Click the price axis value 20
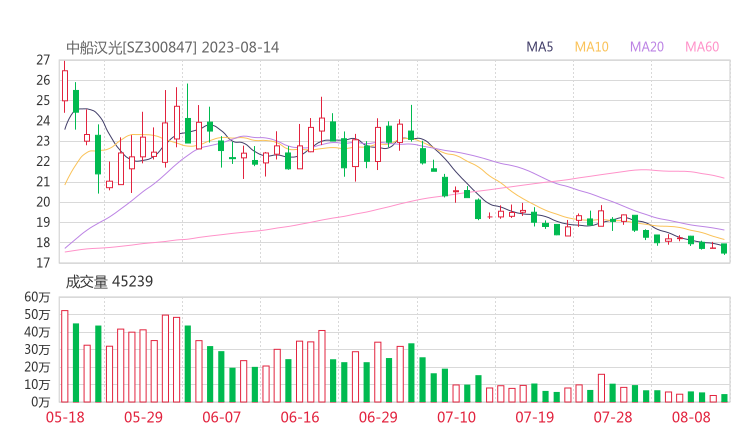Screen dimensions: 740x440 coord(43,202)
